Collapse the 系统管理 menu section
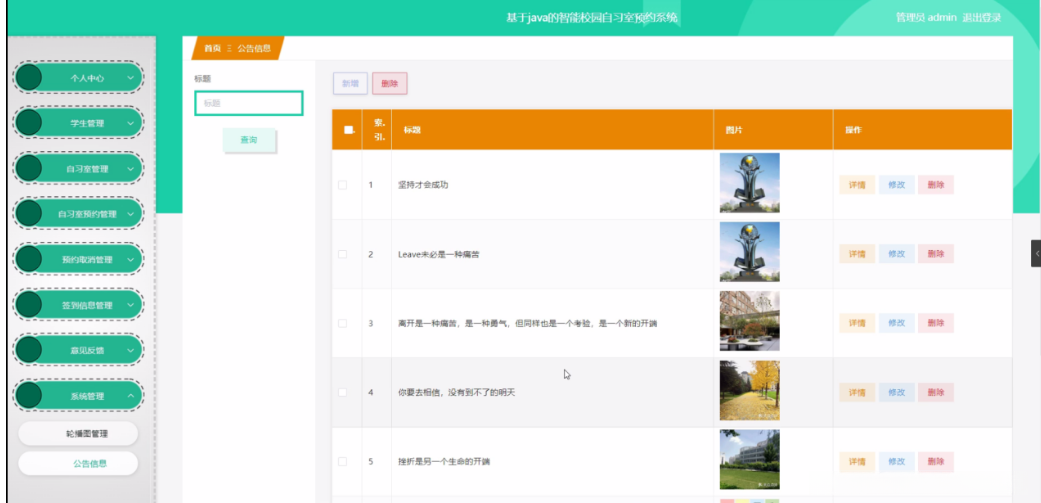This screenshot has width=1041, height=503. tap(130, 396)
